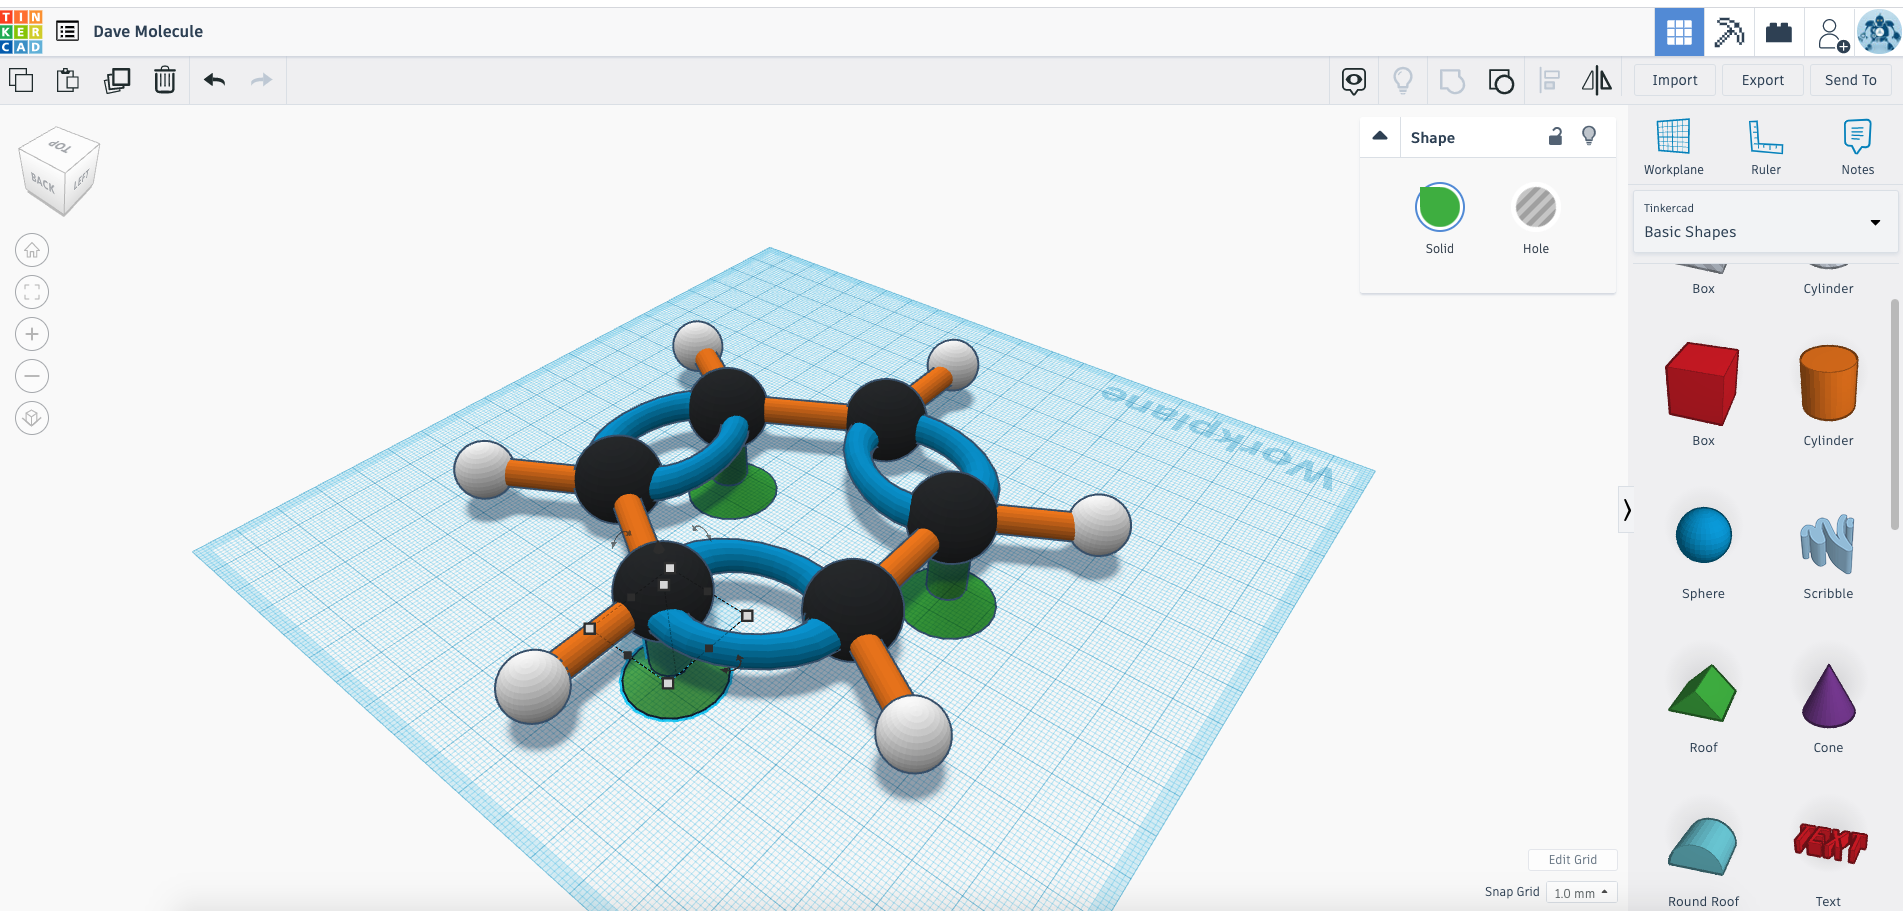The width and height of the screenshot is (1903, 911).
Task: Click the Home view icon
Action: tap(32, 250)
